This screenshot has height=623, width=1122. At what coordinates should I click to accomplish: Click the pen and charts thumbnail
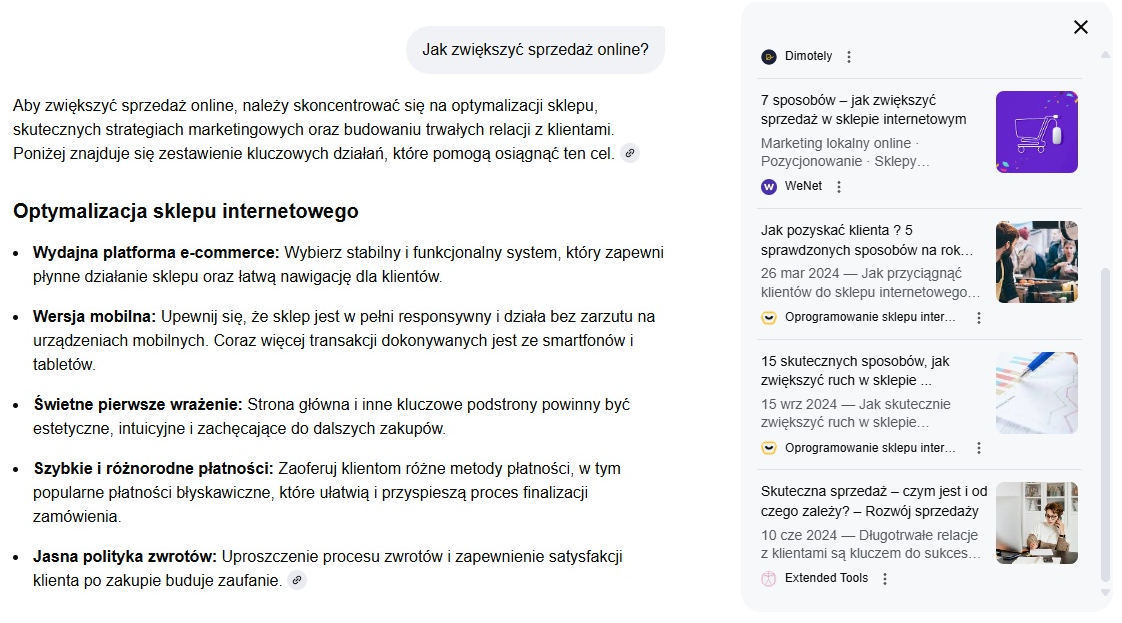tap(1036, 392)
